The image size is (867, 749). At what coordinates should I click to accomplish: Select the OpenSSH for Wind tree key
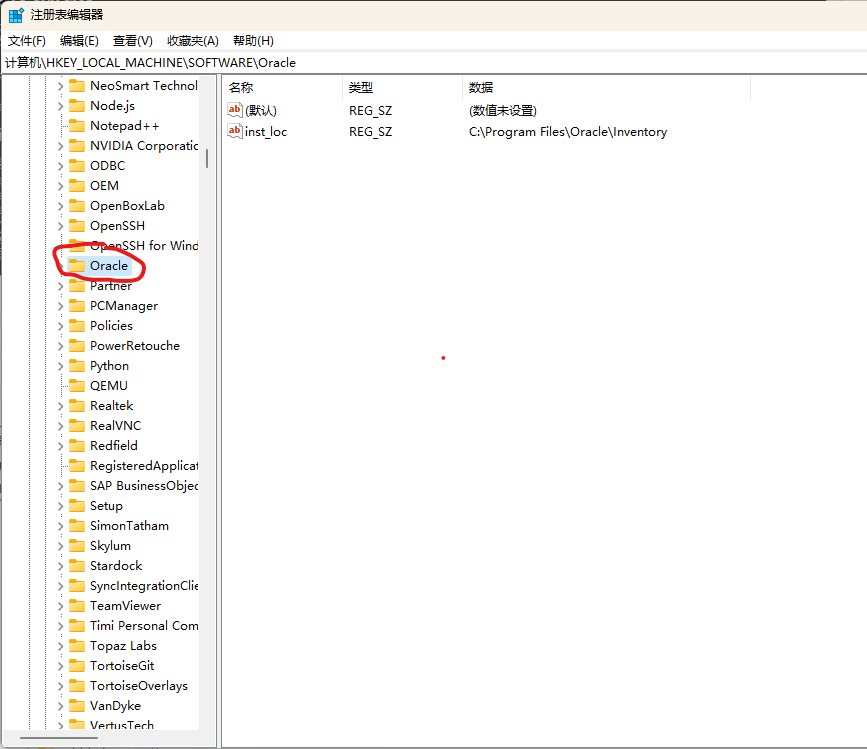[x=144, y=245]
